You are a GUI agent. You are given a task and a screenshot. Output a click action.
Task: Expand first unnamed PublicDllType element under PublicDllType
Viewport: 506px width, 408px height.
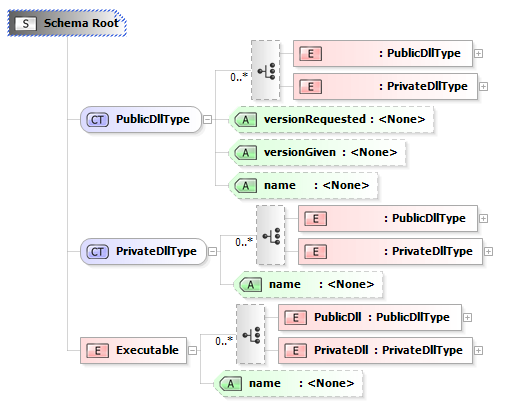[x=478, y=53]
